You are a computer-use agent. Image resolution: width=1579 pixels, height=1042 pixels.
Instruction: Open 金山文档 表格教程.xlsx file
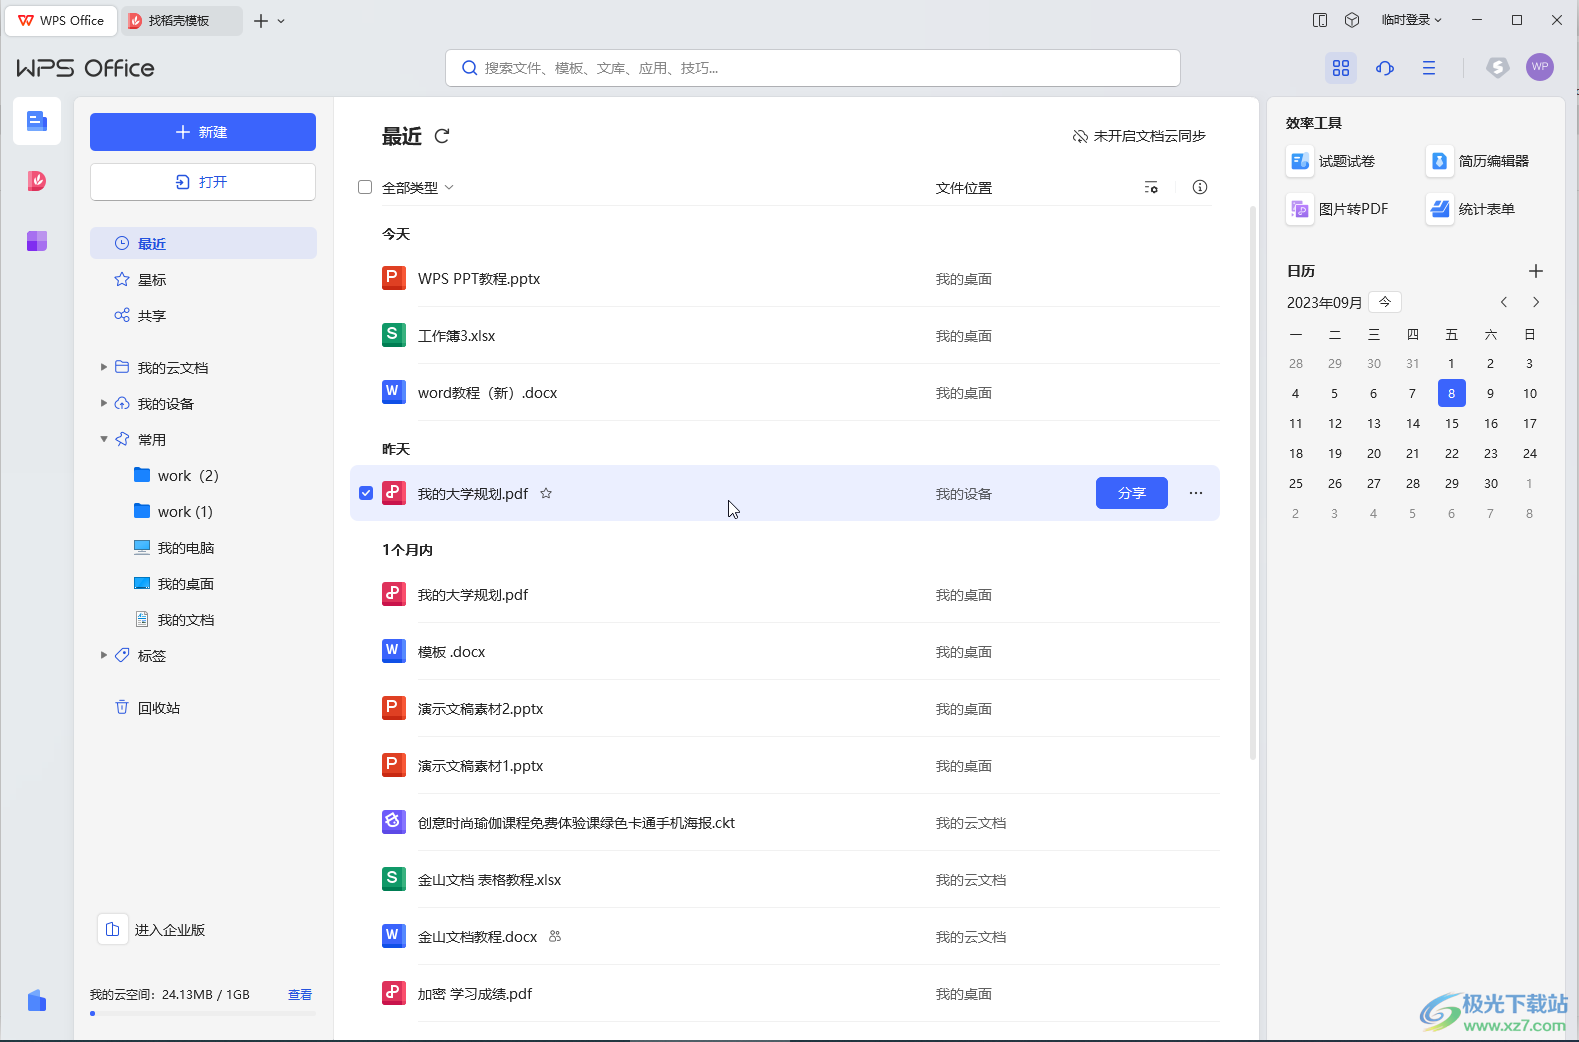785,880
